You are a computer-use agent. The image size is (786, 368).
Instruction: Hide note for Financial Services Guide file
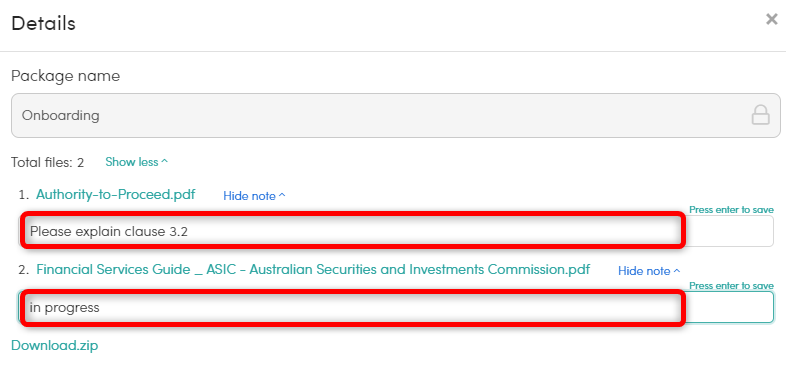tap(649, 271)
